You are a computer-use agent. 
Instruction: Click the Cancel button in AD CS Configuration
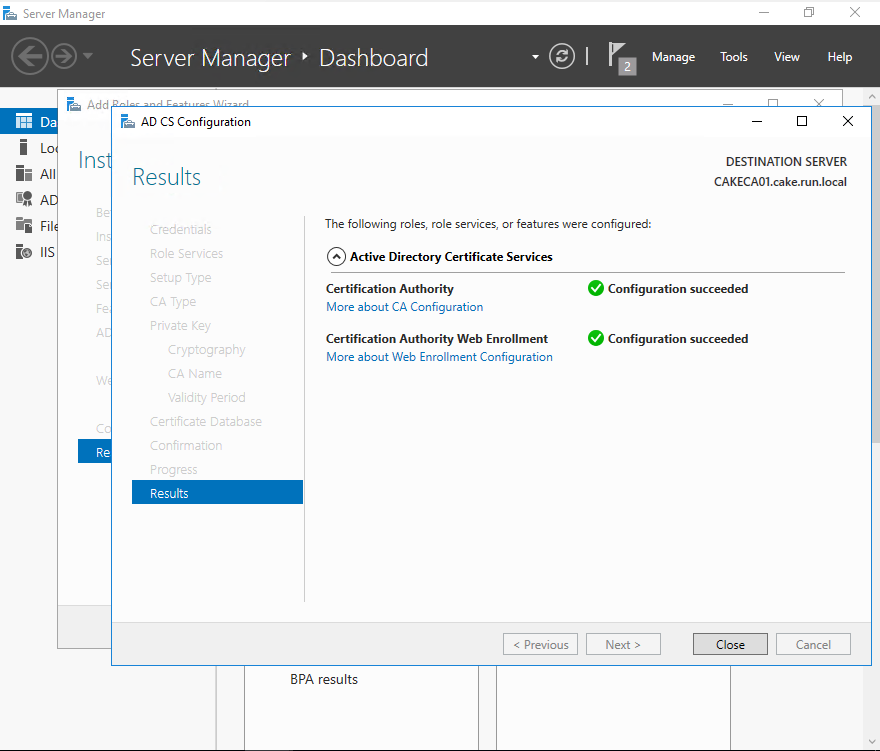pos(813,644)
